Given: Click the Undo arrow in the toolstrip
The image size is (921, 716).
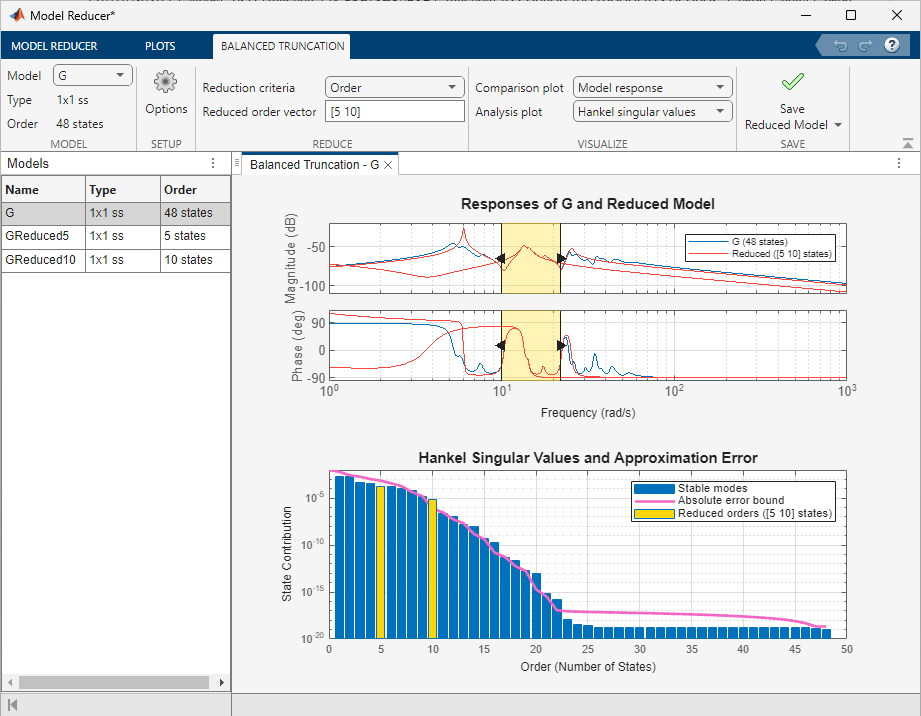Looking at the screenshot, I should (x=841, y=46).
